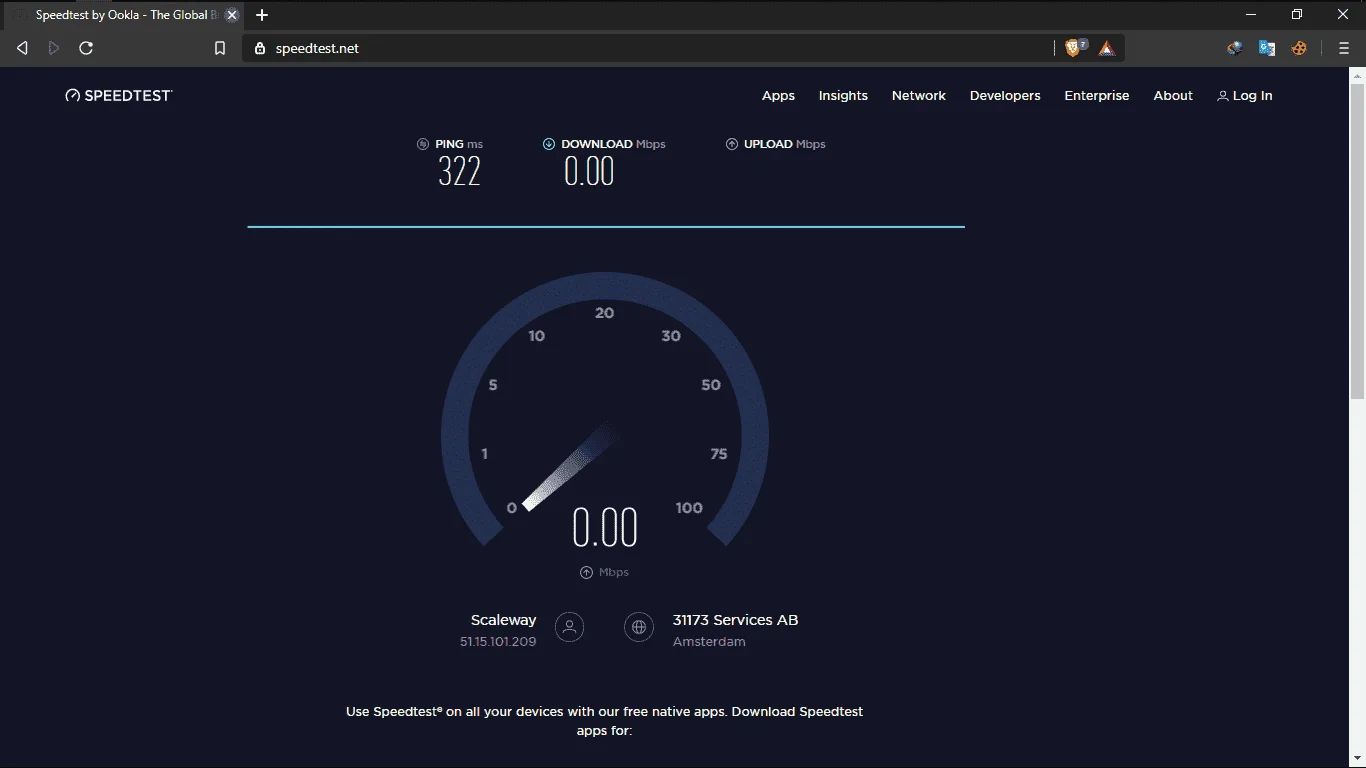1366x768 pixels.
Task: Click the "Use Speedtest on all your devices" text
Action: 604,721
